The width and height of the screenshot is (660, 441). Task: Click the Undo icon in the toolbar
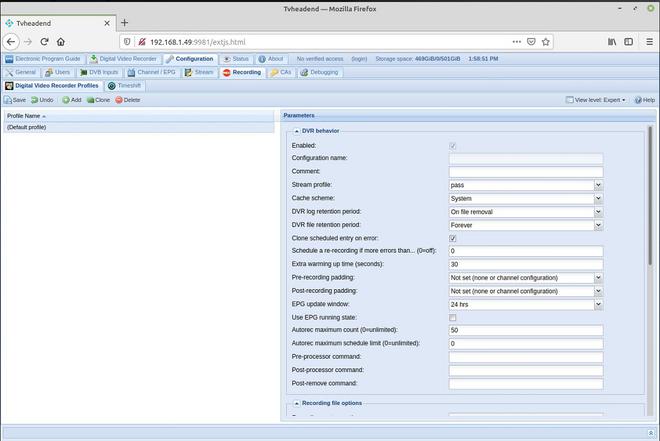pos(35,100)
